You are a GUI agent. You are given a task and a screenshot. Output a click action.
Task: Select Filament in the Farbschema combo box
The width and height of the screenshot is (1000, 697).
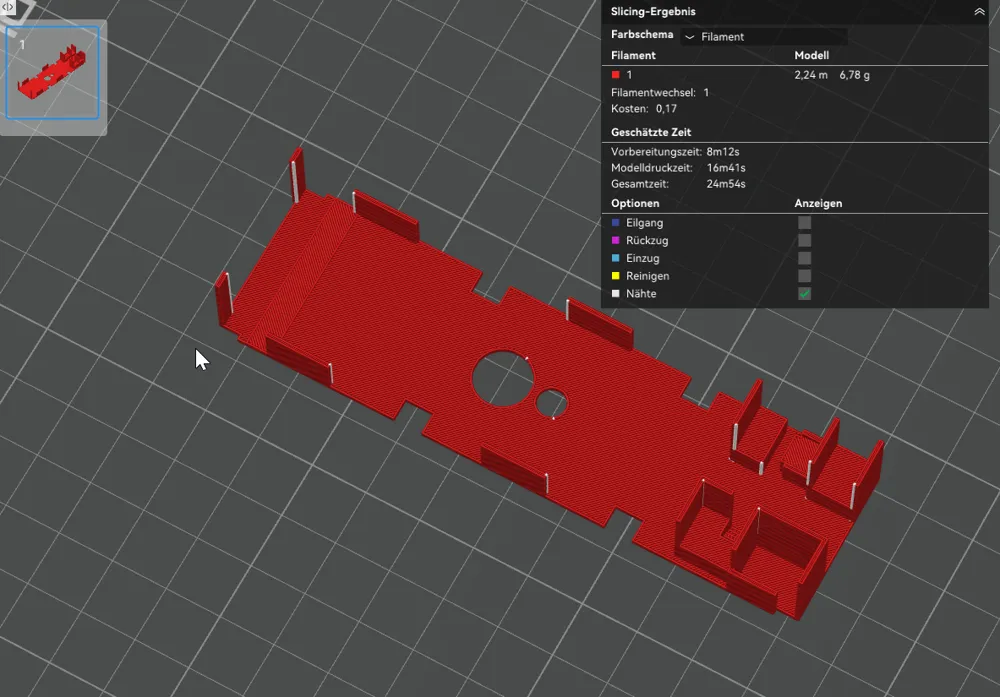point(763,35)
